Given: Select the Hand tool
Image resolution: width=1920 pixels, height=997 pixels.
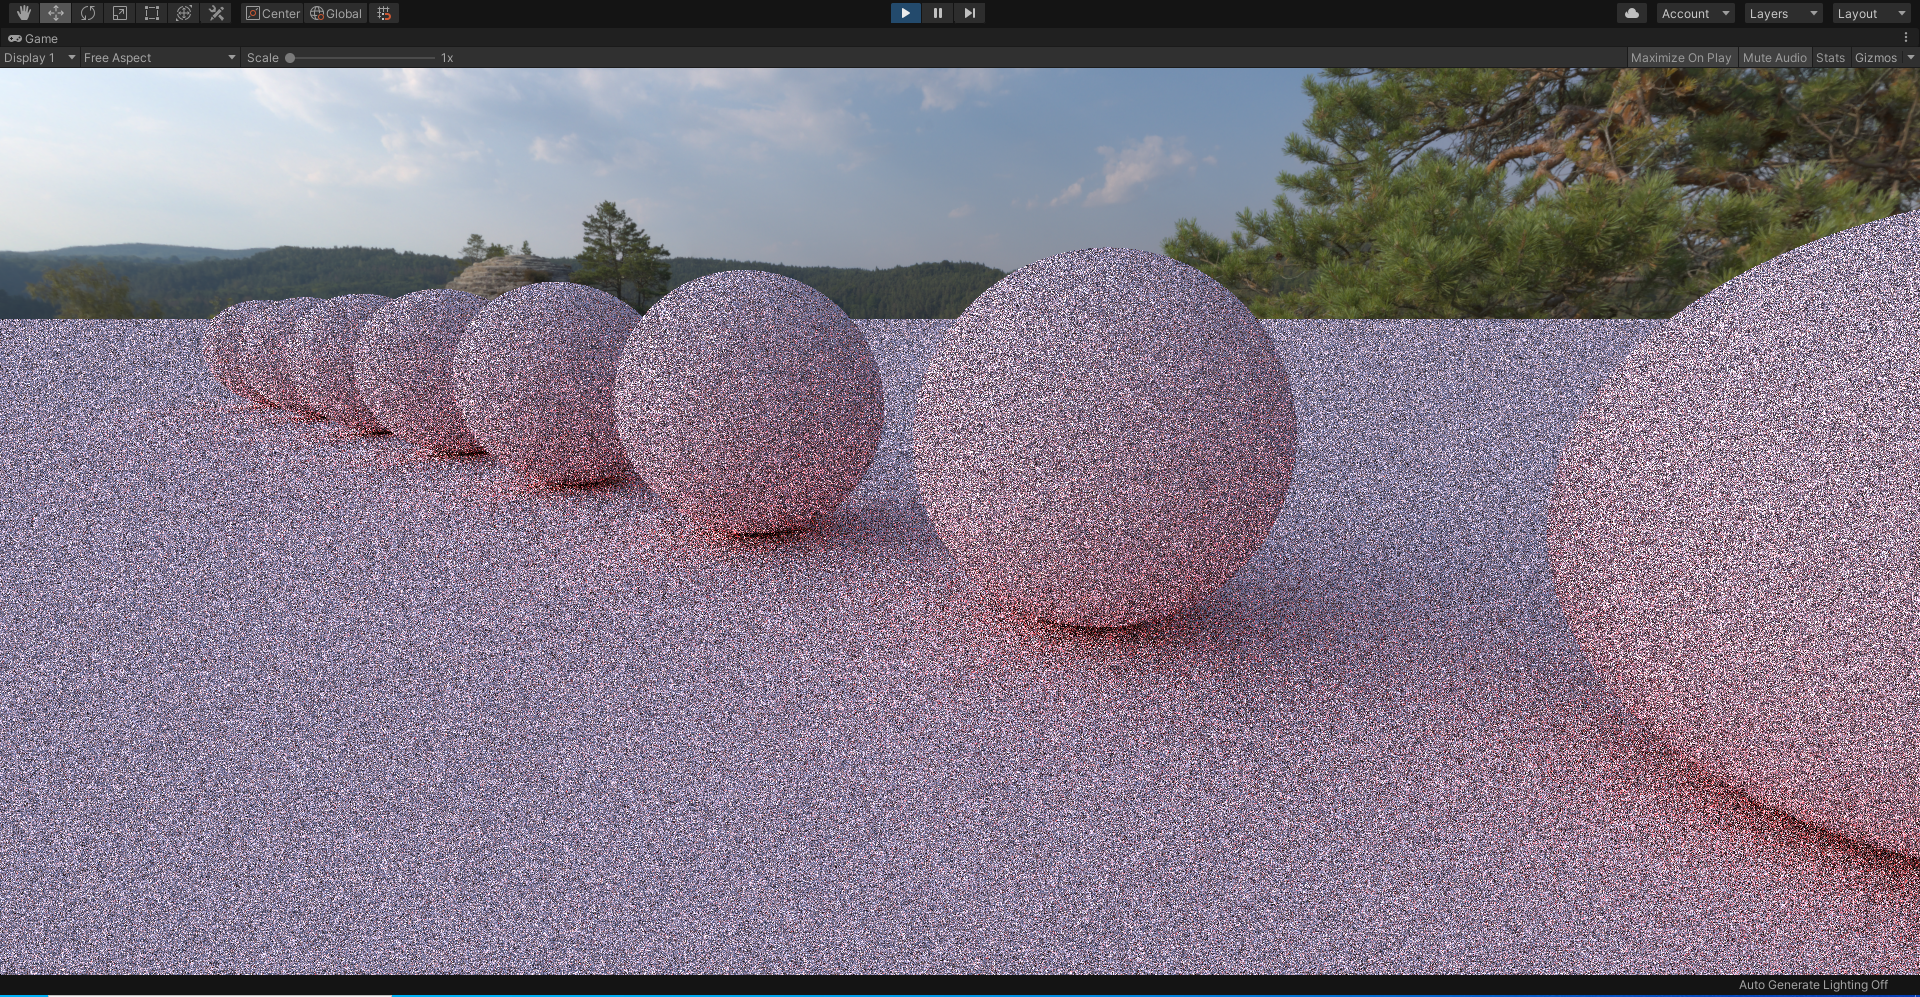Looking at the screenshot, I should [24, 13].
